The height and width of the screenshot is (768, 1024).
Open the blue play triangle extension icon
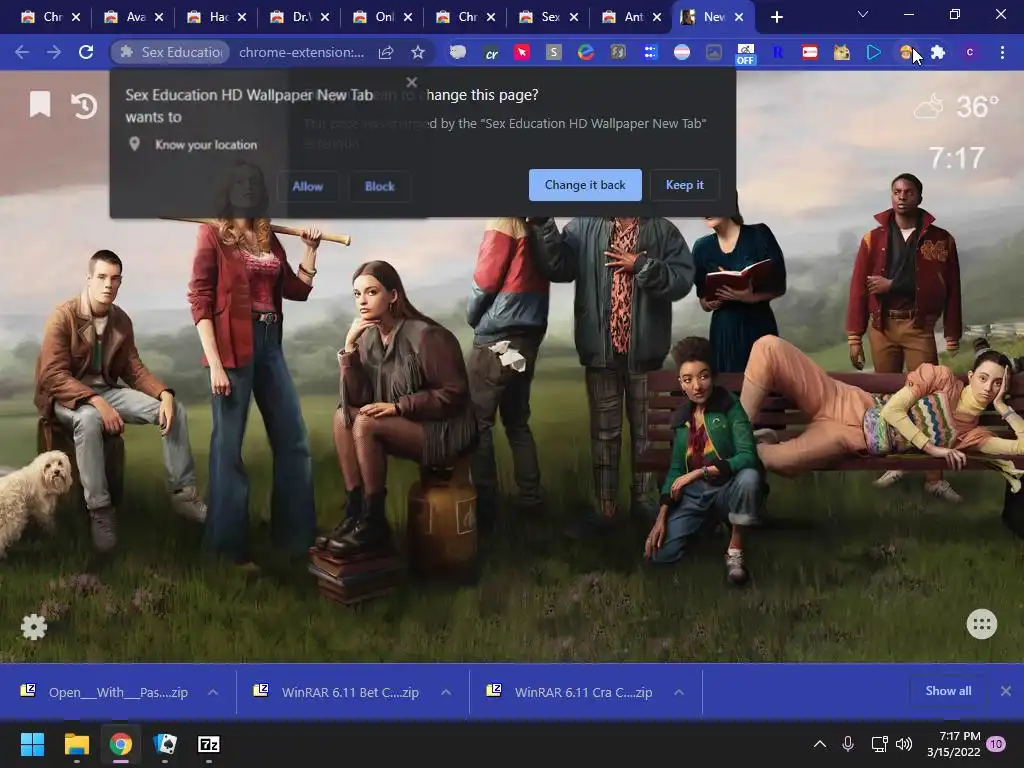(874, 52)
